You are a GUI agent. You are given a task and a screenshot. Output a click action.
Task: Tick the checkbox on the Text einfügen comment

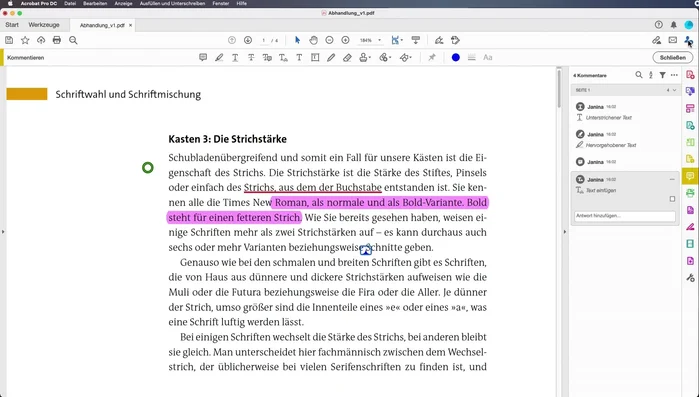tap(672, 199)
